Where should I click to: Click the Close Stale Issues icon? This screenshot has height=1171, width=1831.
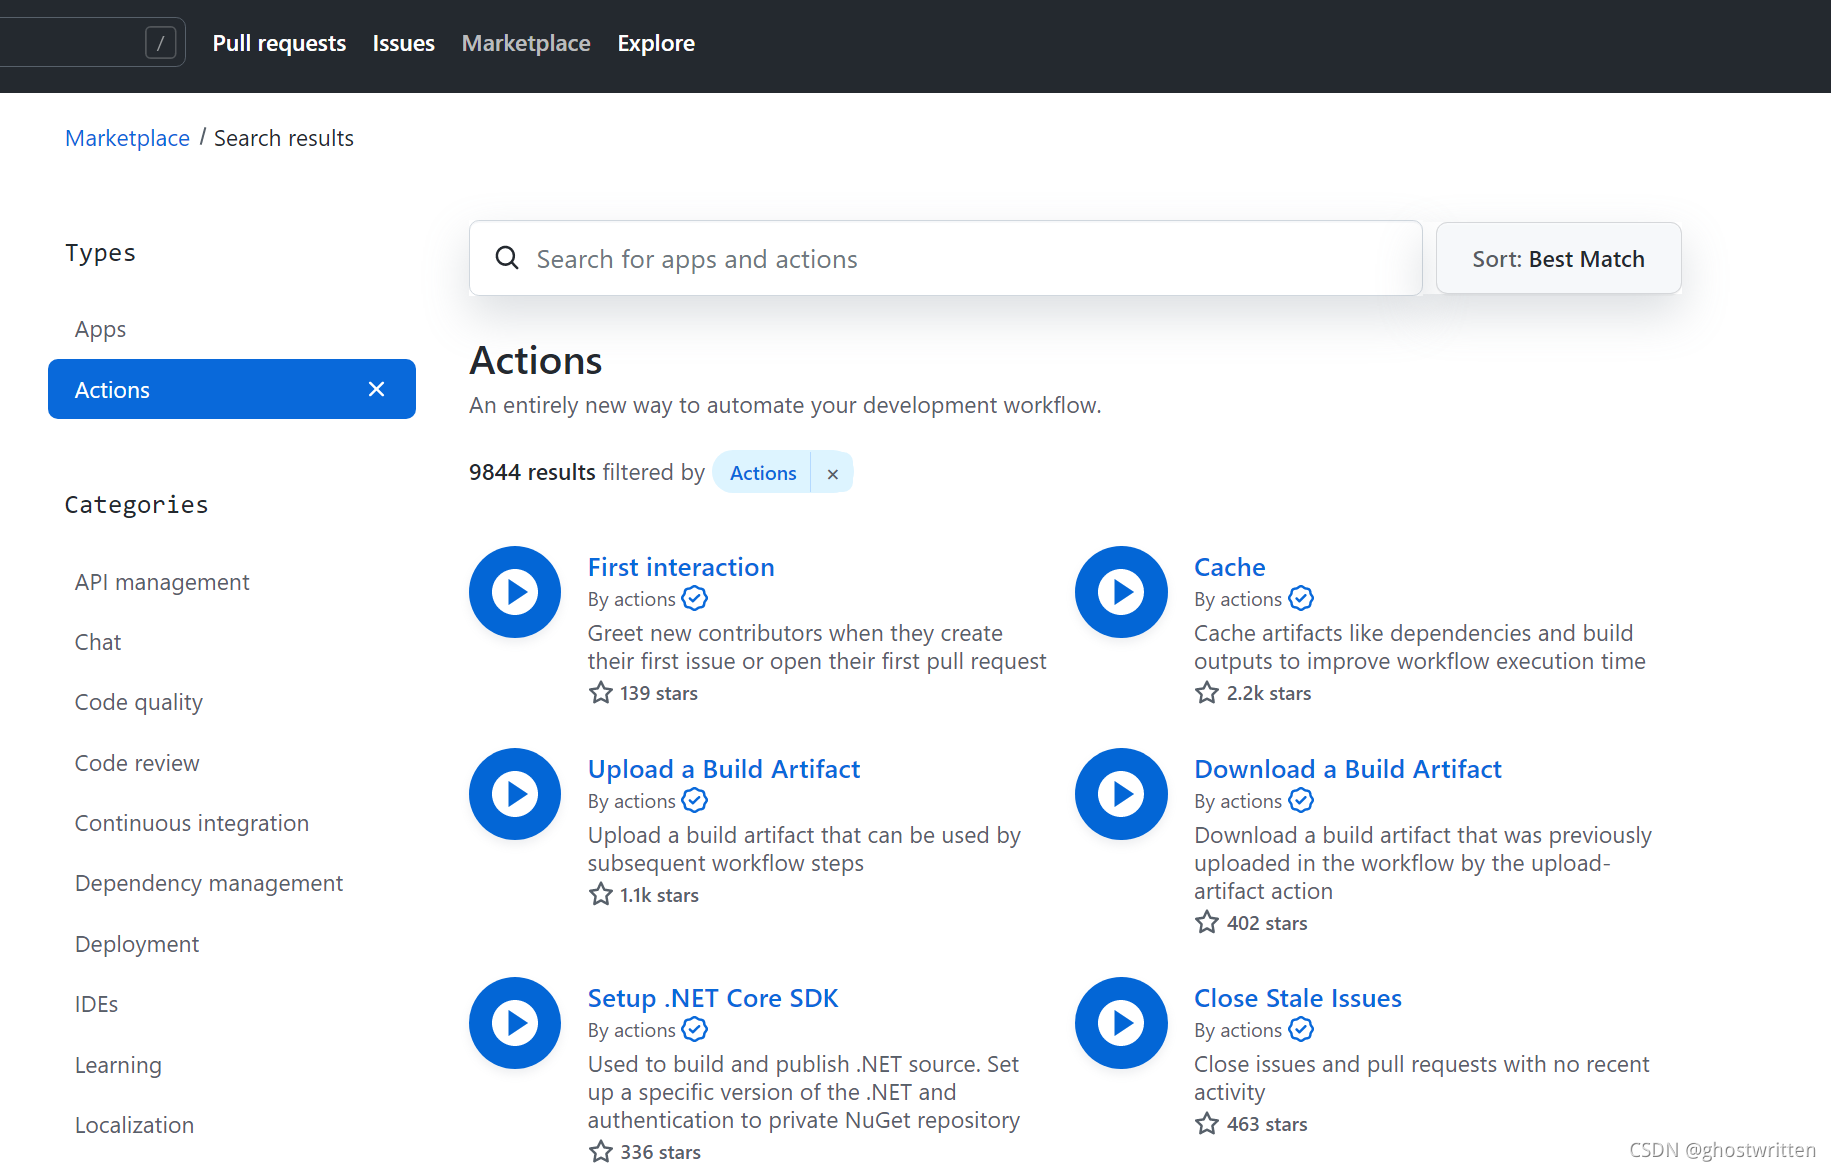[1121, 1023]
